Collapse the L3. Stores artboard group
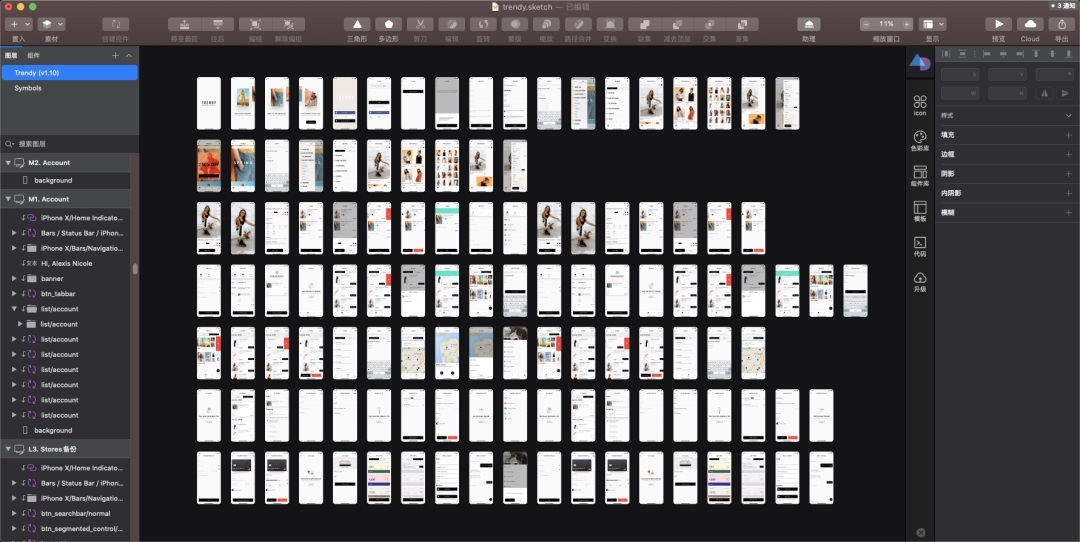 (8, 449)
